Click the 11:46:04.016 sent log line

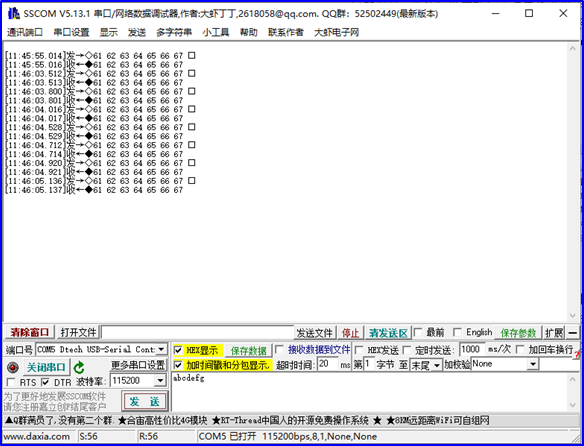[100, 109]
